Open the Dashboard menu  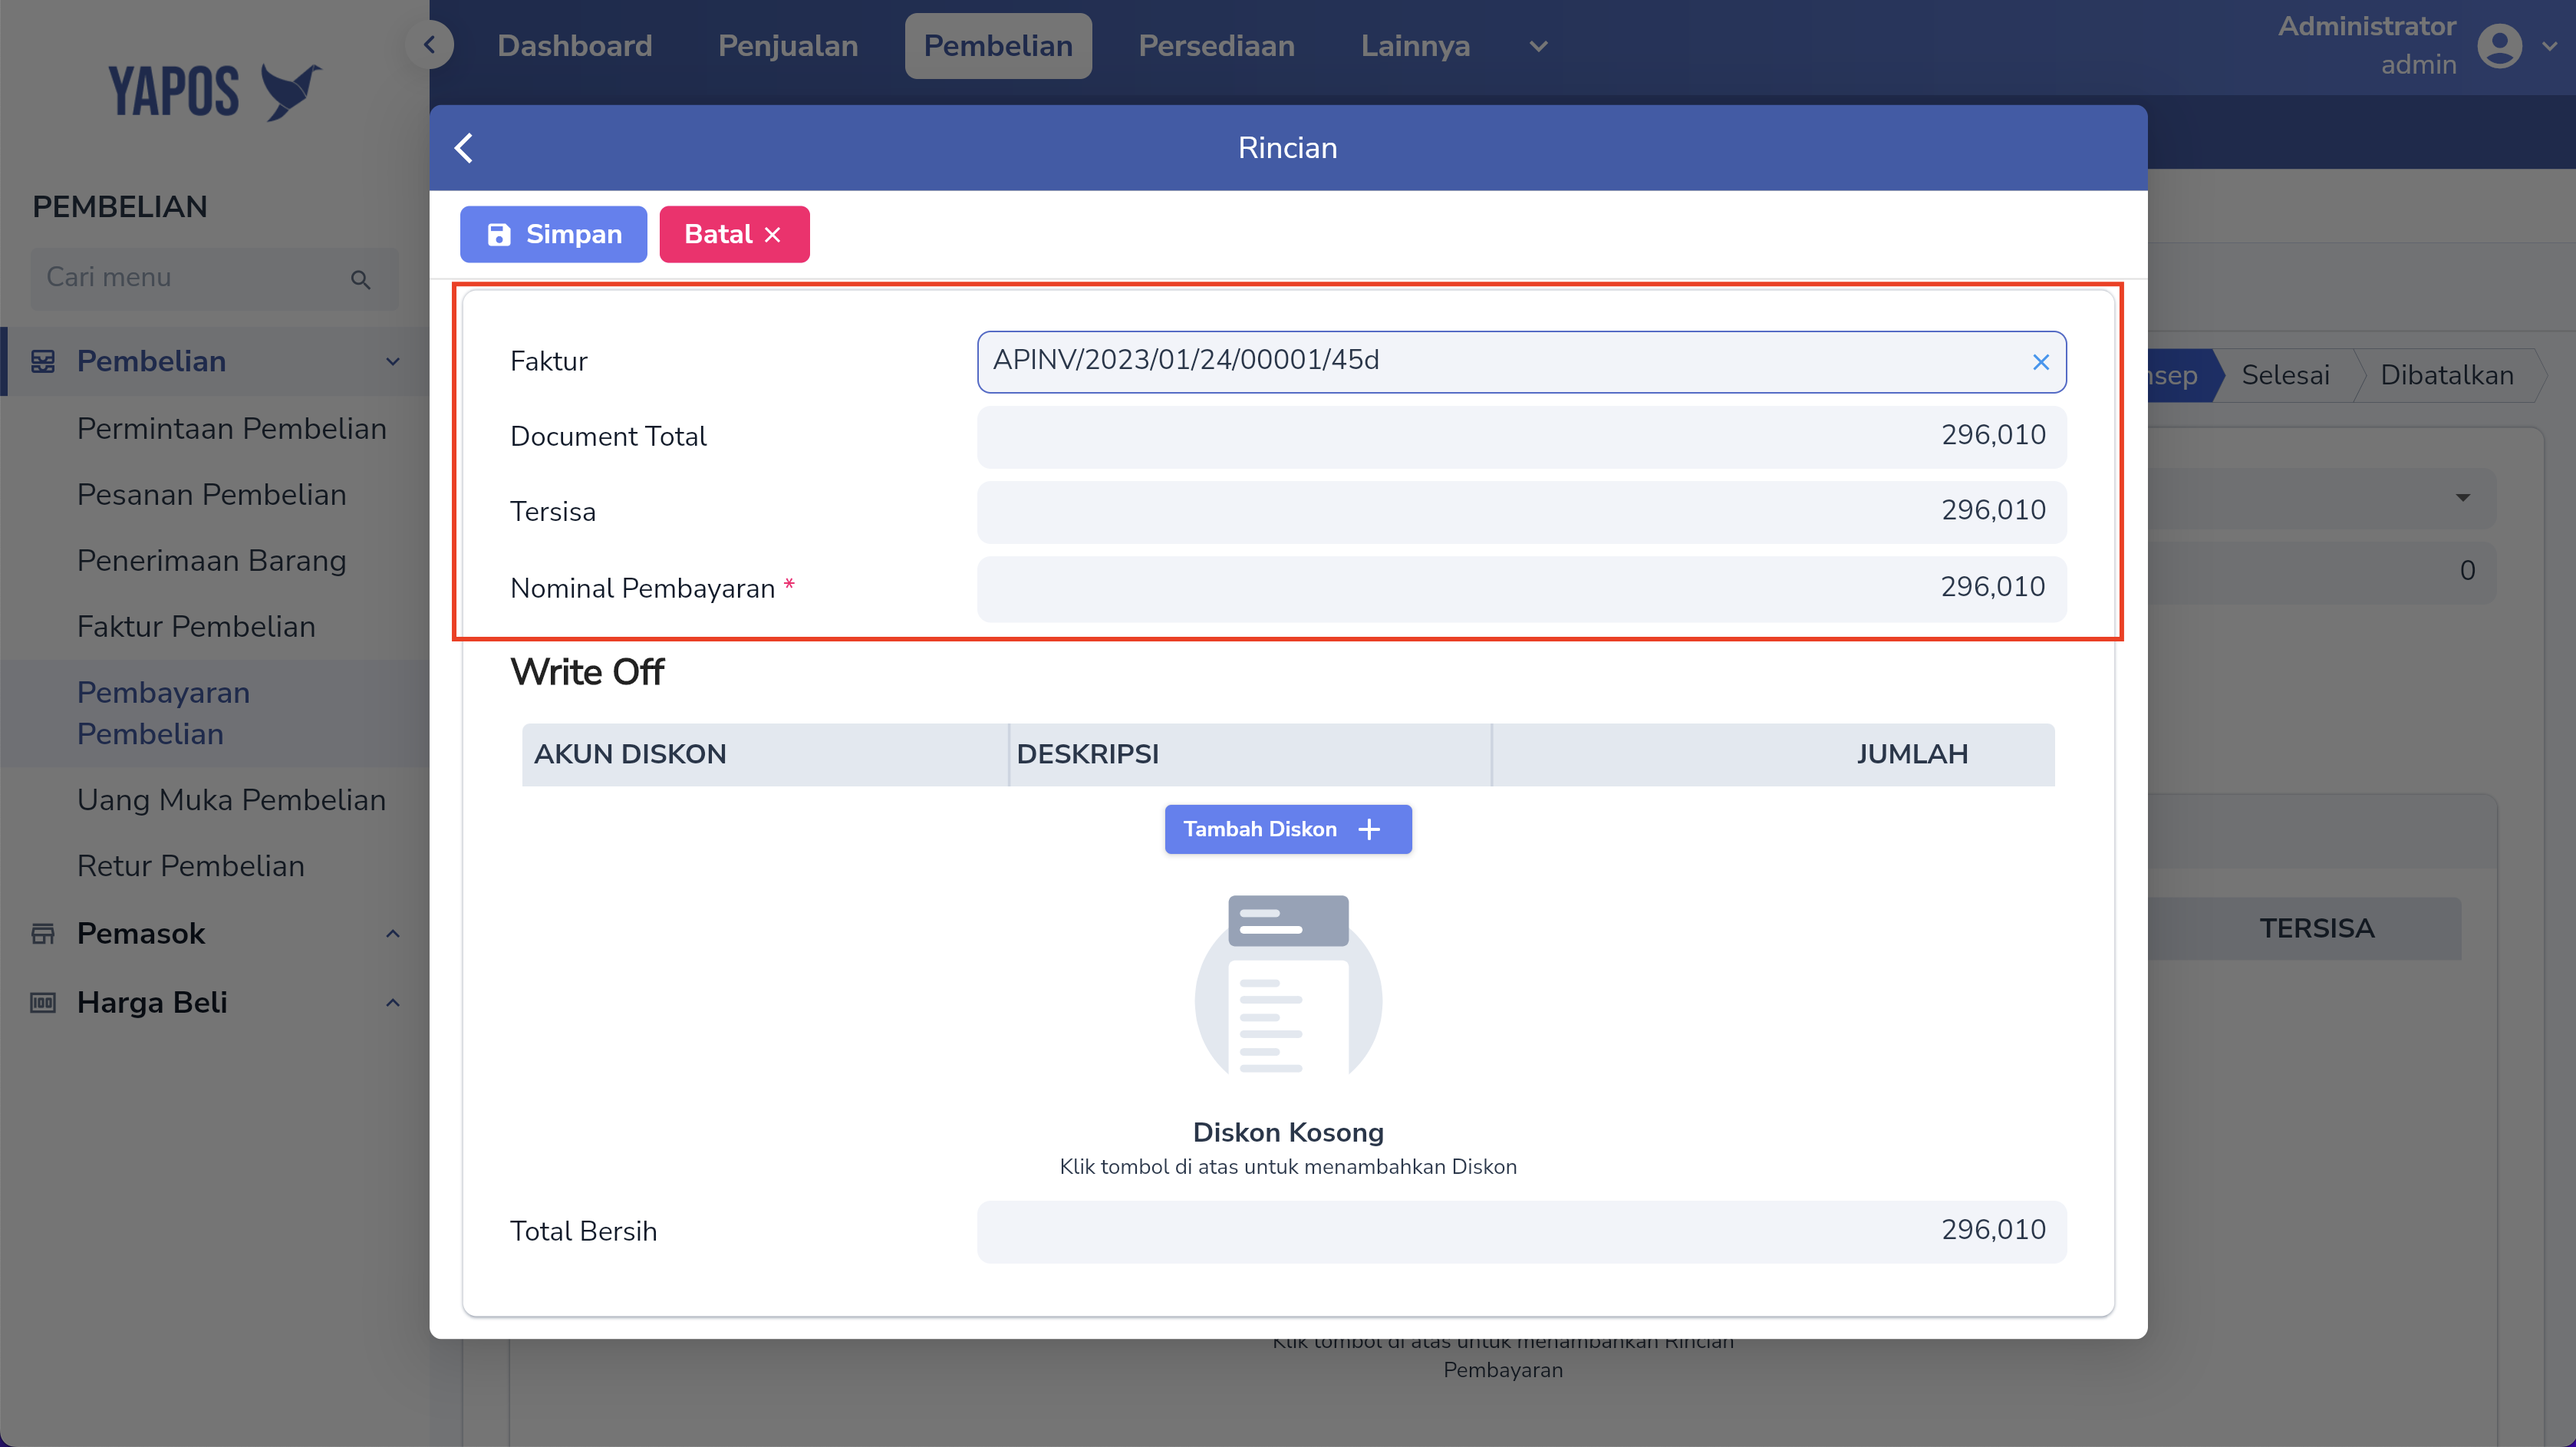click(575, 46)
